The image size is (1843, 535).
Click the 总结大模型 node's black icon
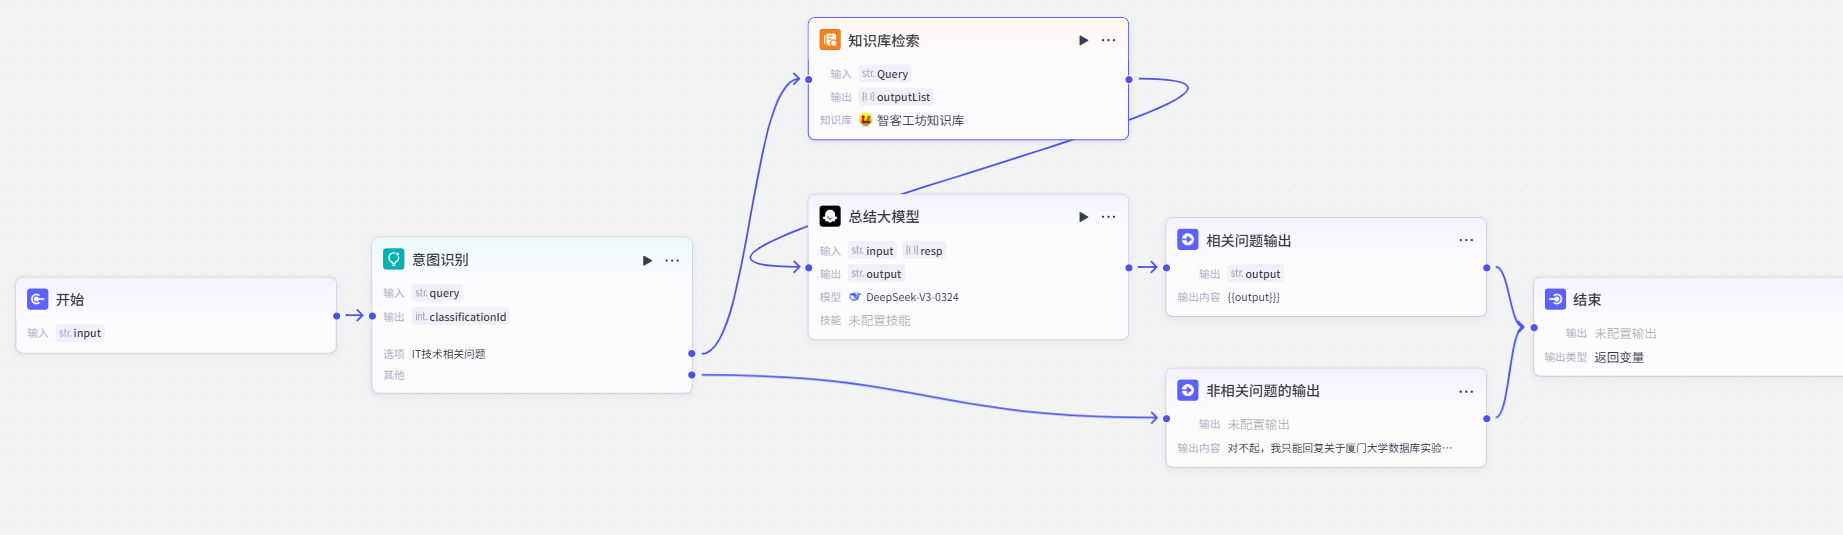[x=830, y=217]
